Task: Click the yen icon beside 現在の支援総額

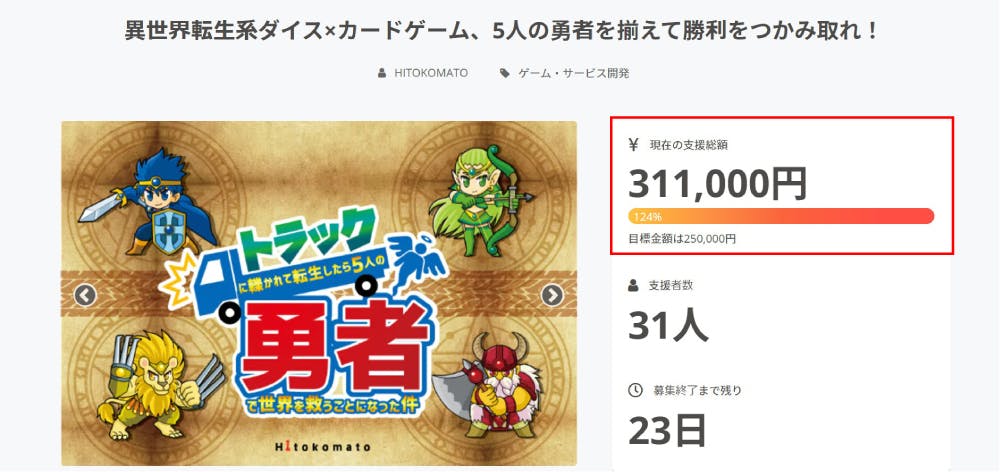Action: pos(633,145)
